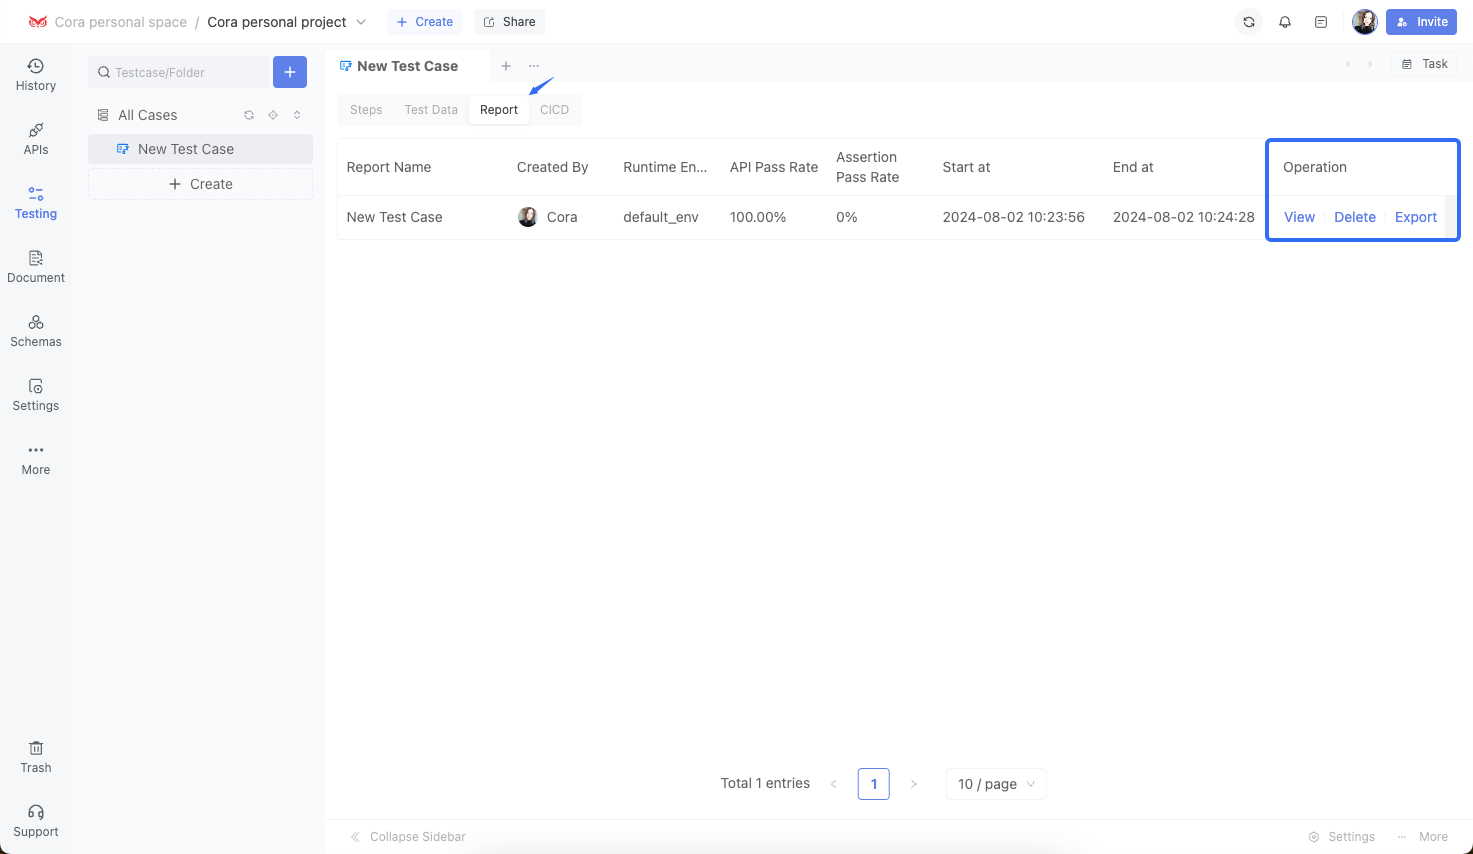Click the message list icon in top bar
Screen dimensions: 1473x854
click(x=1321, y=22)
